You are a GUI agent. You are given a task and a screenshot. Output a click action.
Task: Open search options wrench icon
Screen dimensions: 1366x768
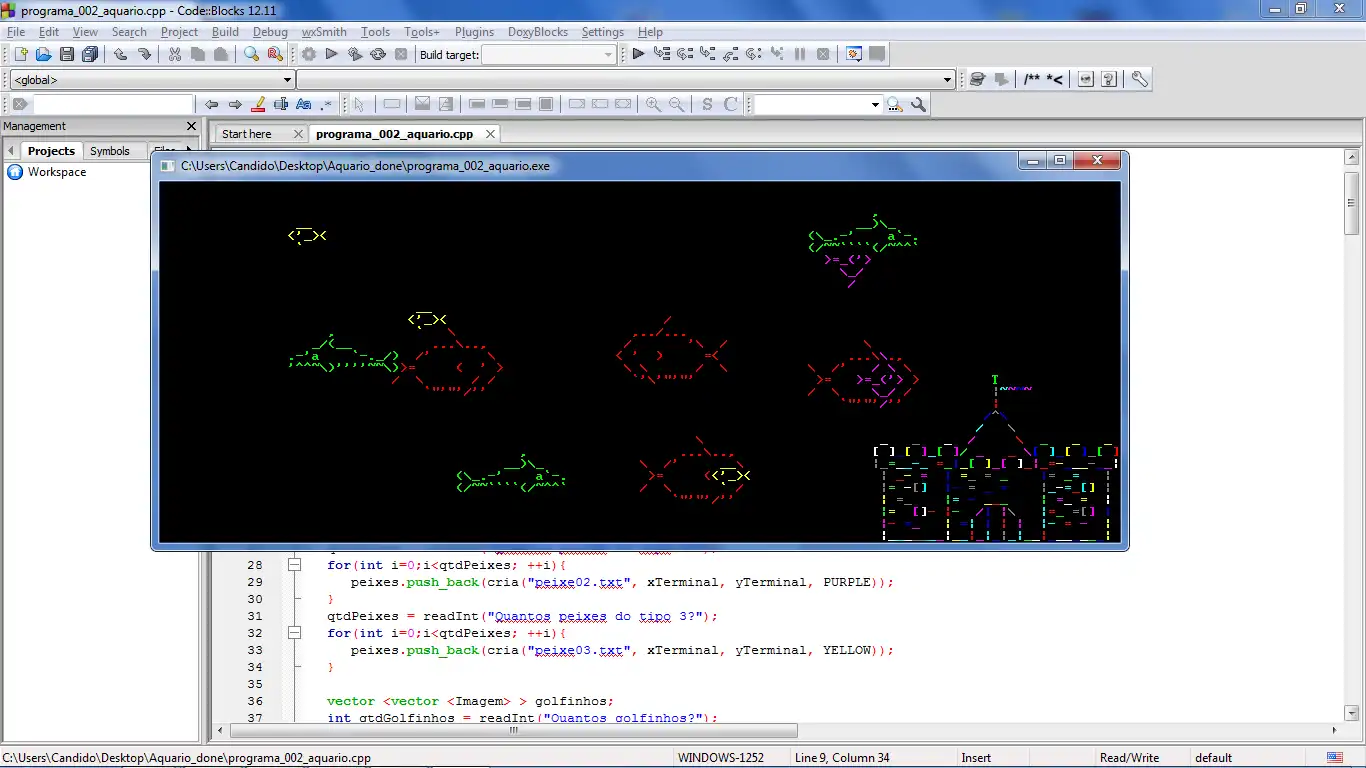coord(919,104)
